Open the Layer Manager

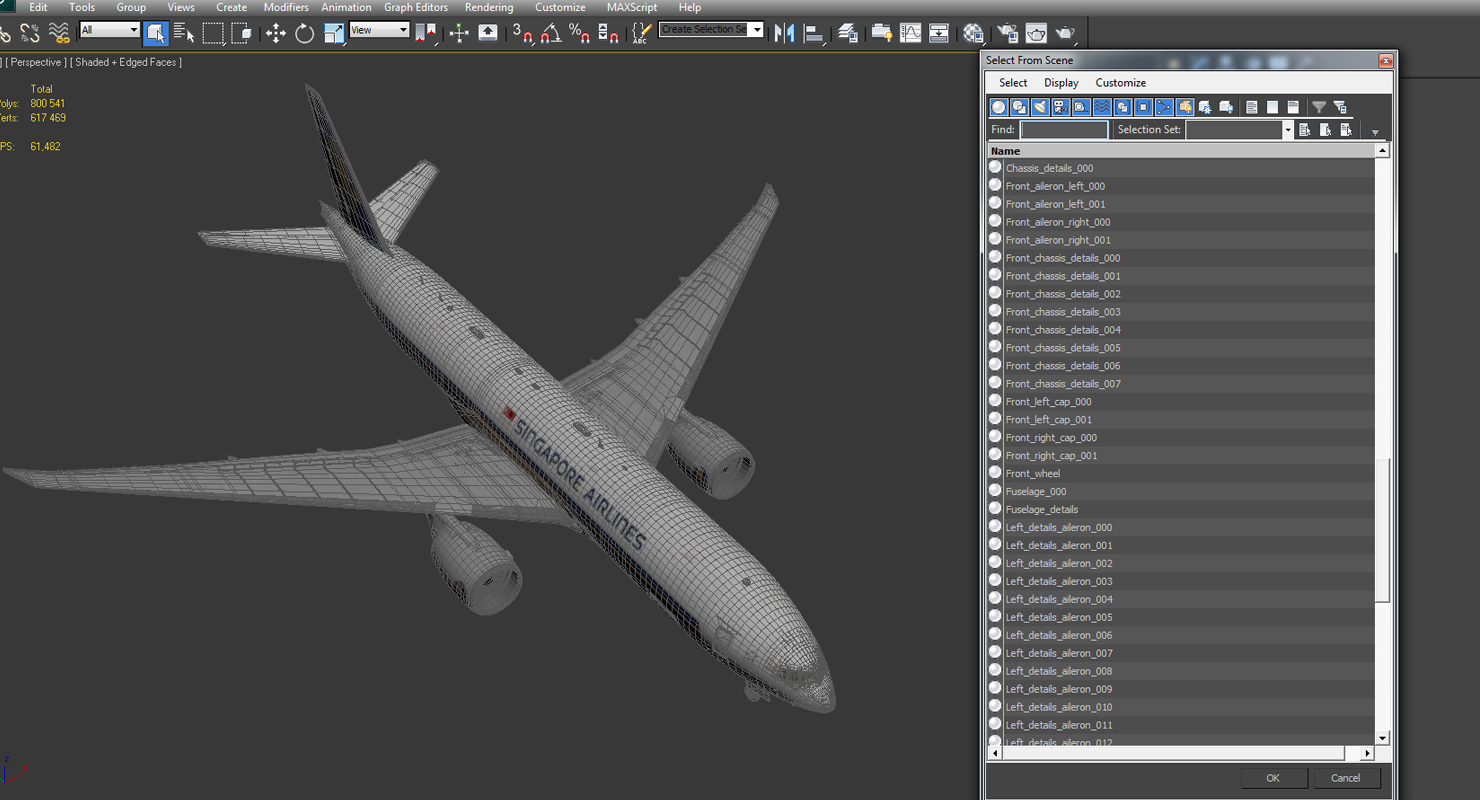coord(848,33)
